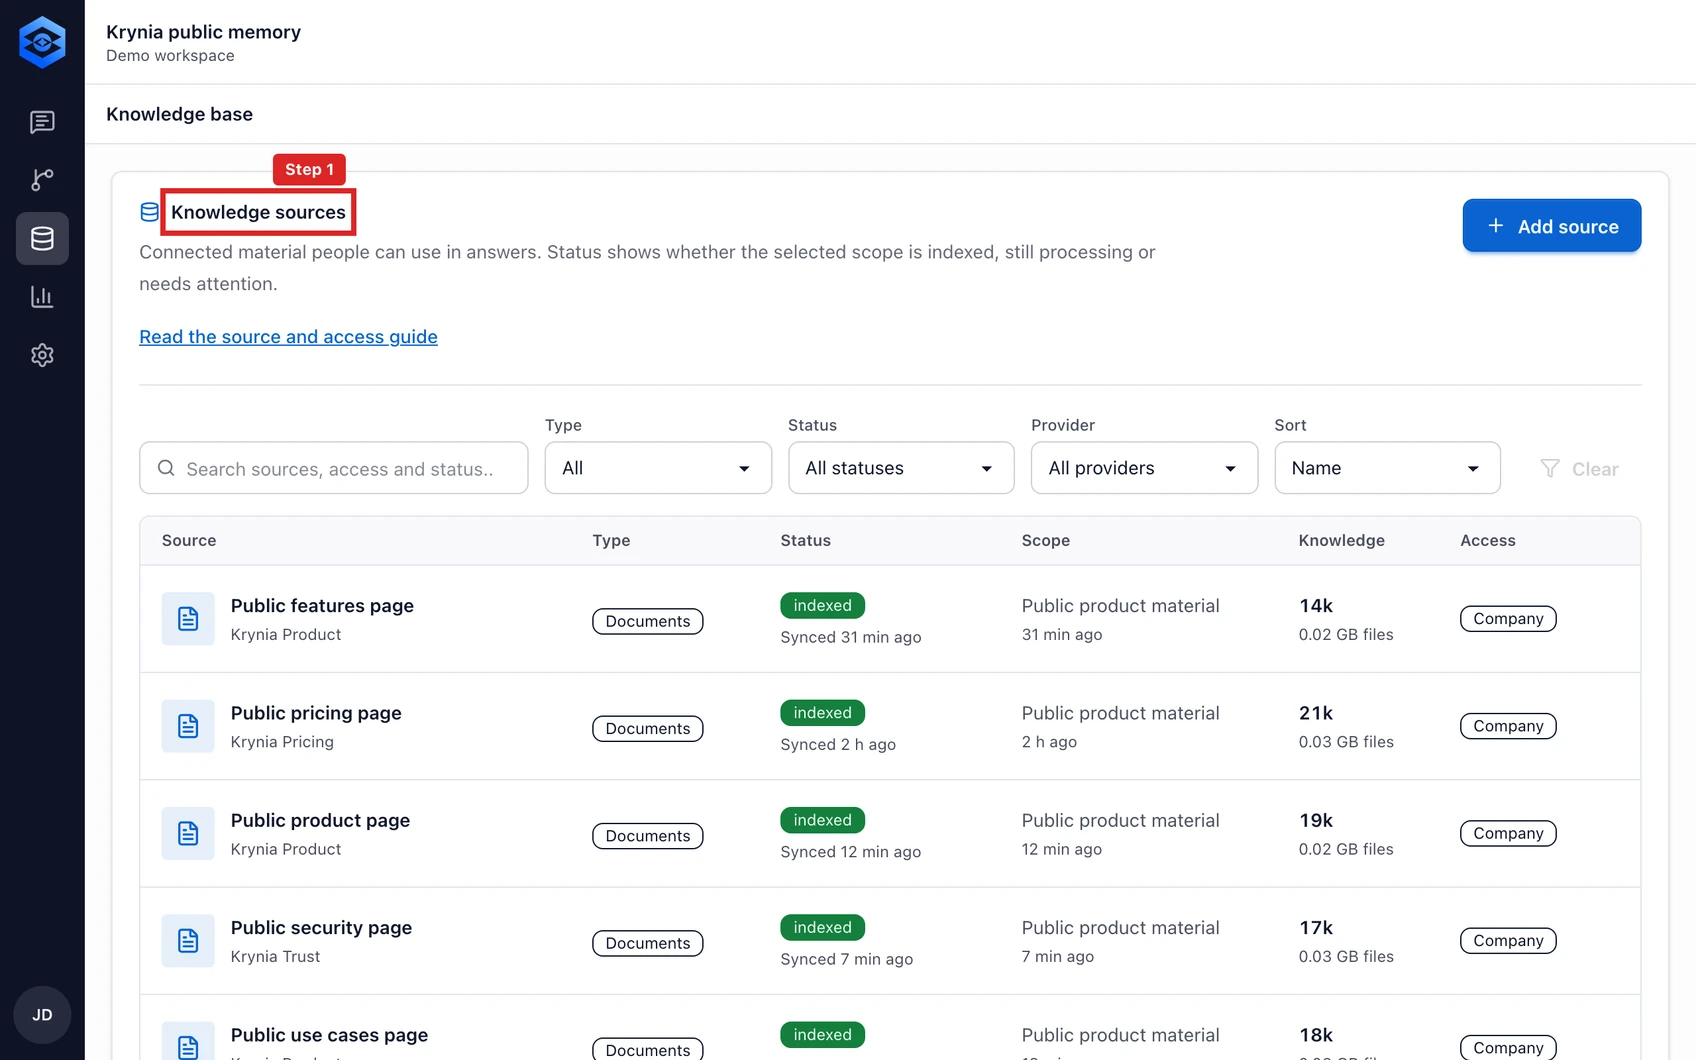
Task: Click Synced 31 min ago text
Action: pyautogui.click(x=851, y=637)
